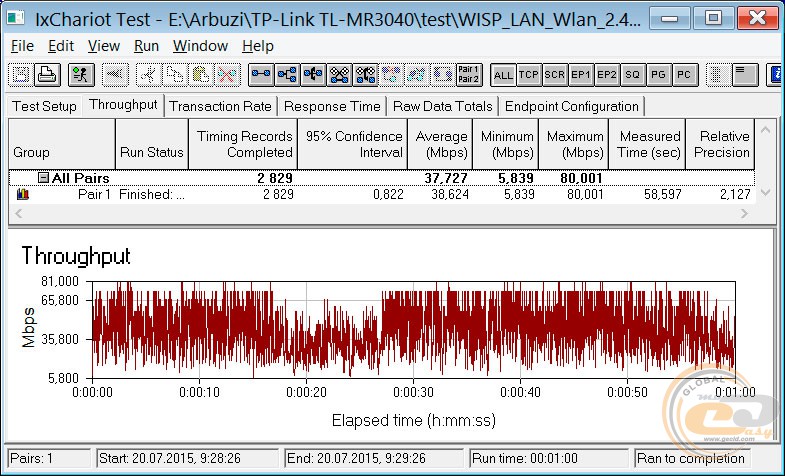Click the Pair 1 average value 38,624

tap(450, 194)
